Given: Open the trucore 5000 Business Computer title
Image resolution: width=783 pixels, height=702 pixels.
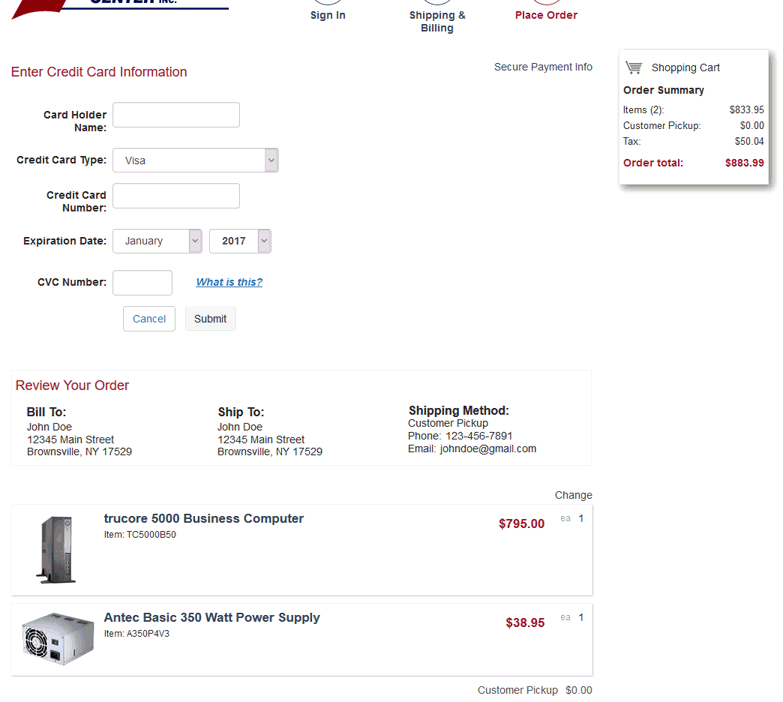Looking at the screenshot, I should click(204, 519).
